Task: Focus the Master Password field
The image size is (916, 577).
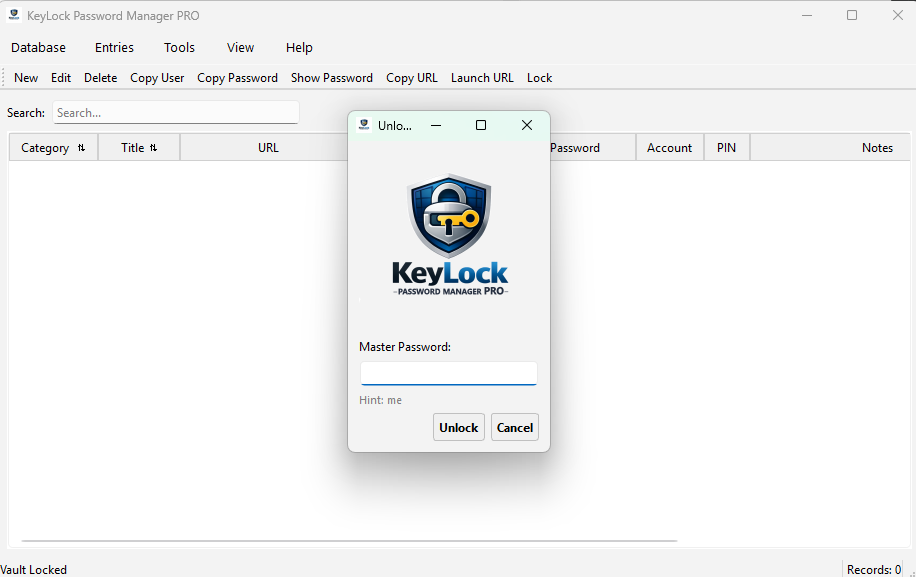Action: [x=449, y=373]
